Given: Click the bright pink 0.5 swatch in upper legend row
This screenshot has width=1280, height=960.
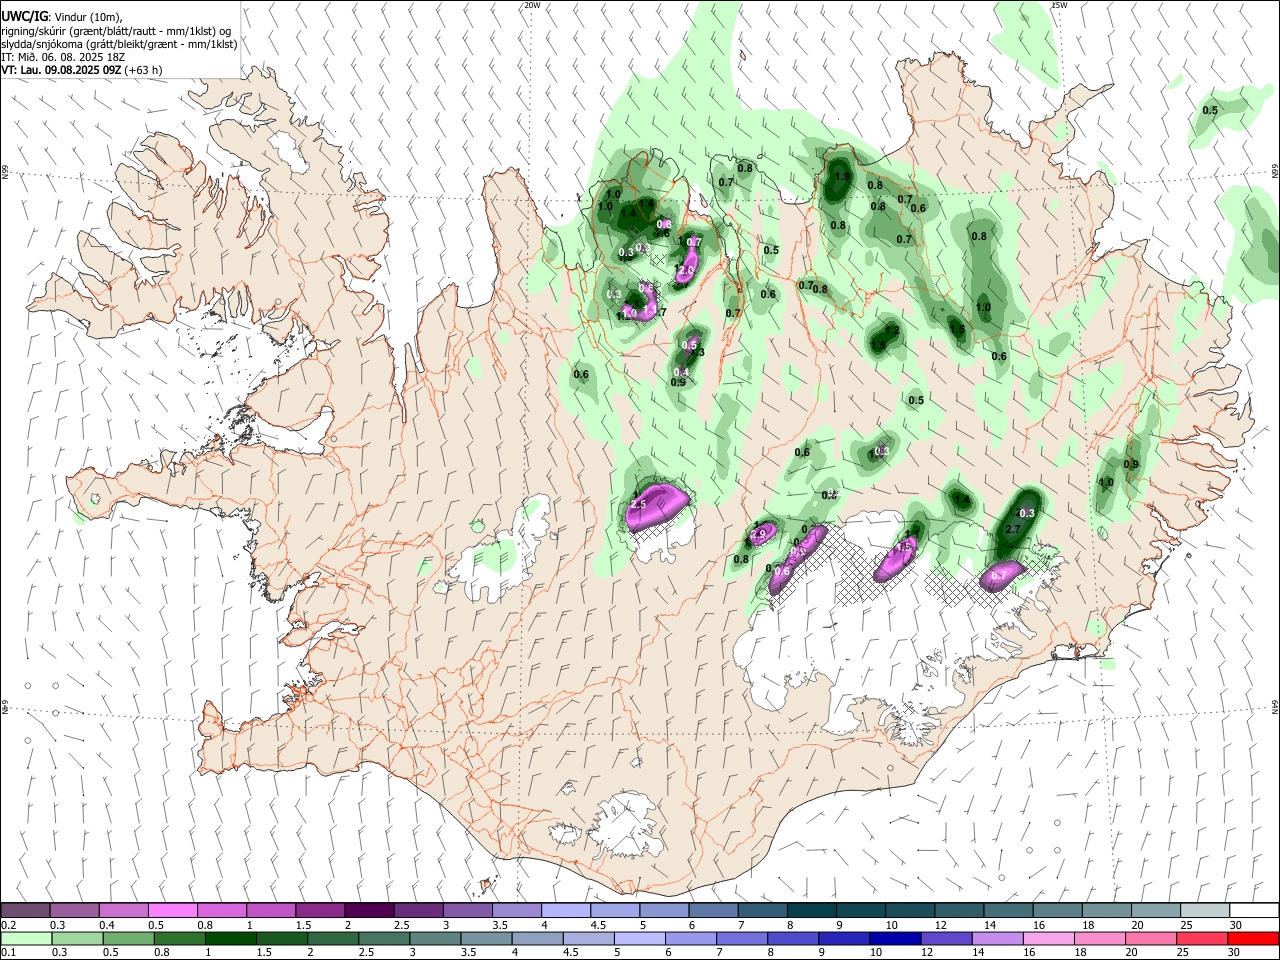Looking at the screenshot, I should [x=172, y=911].
